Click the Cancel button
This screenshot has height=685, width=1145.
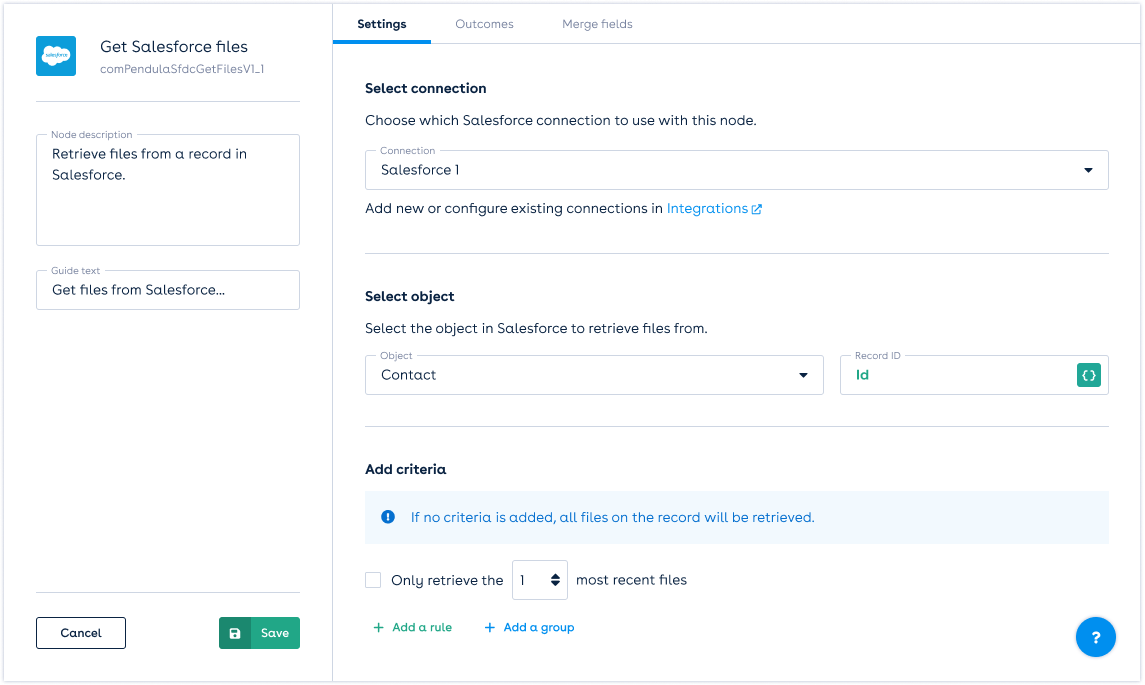click(81, 633)
